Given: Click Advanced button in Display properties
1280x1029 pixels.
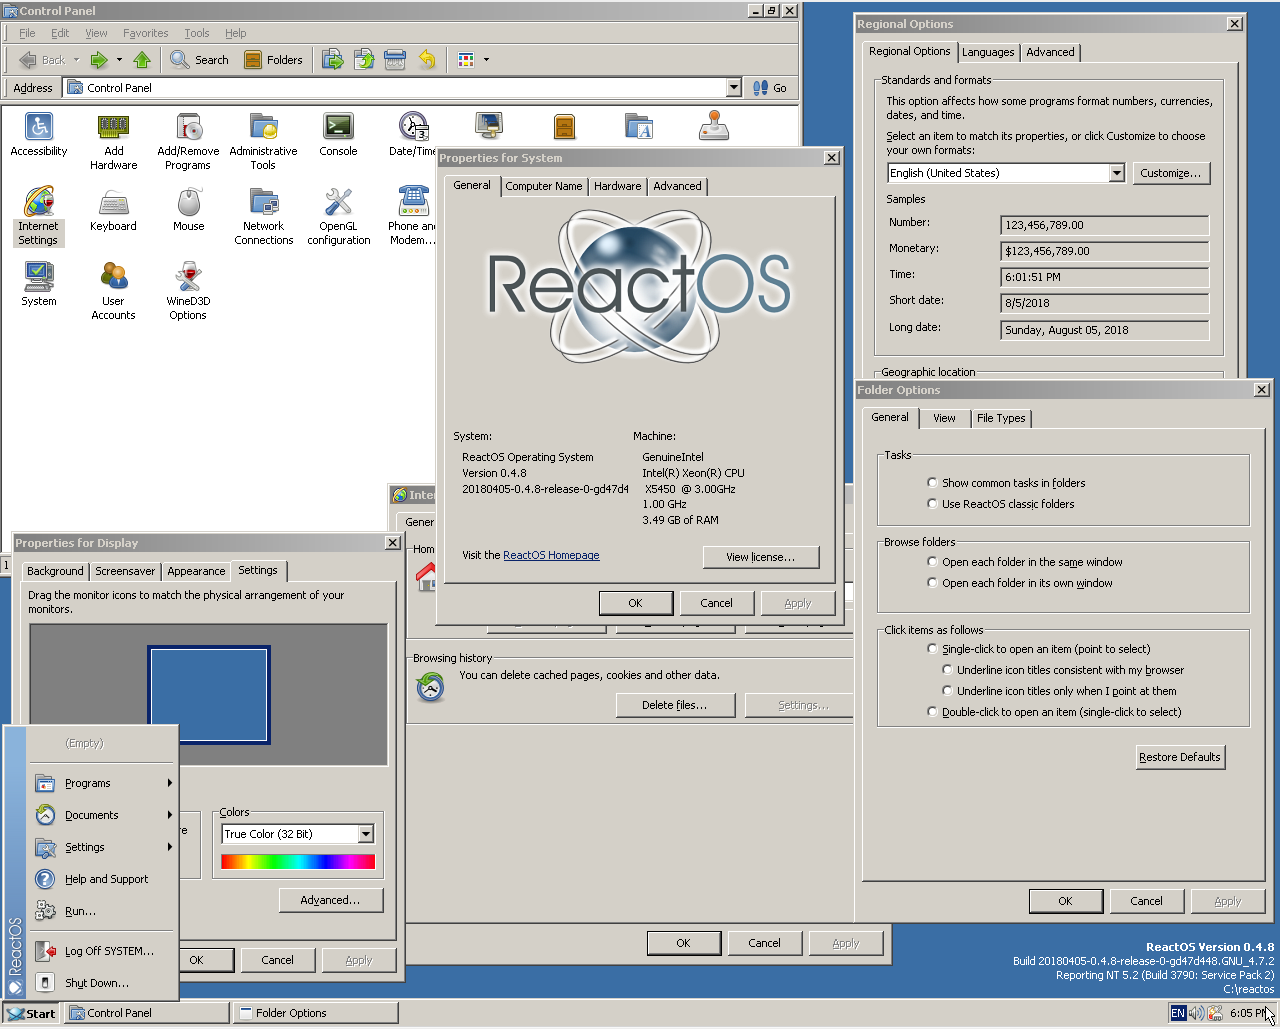Looking at the screenshot, I should click(331, 900).
